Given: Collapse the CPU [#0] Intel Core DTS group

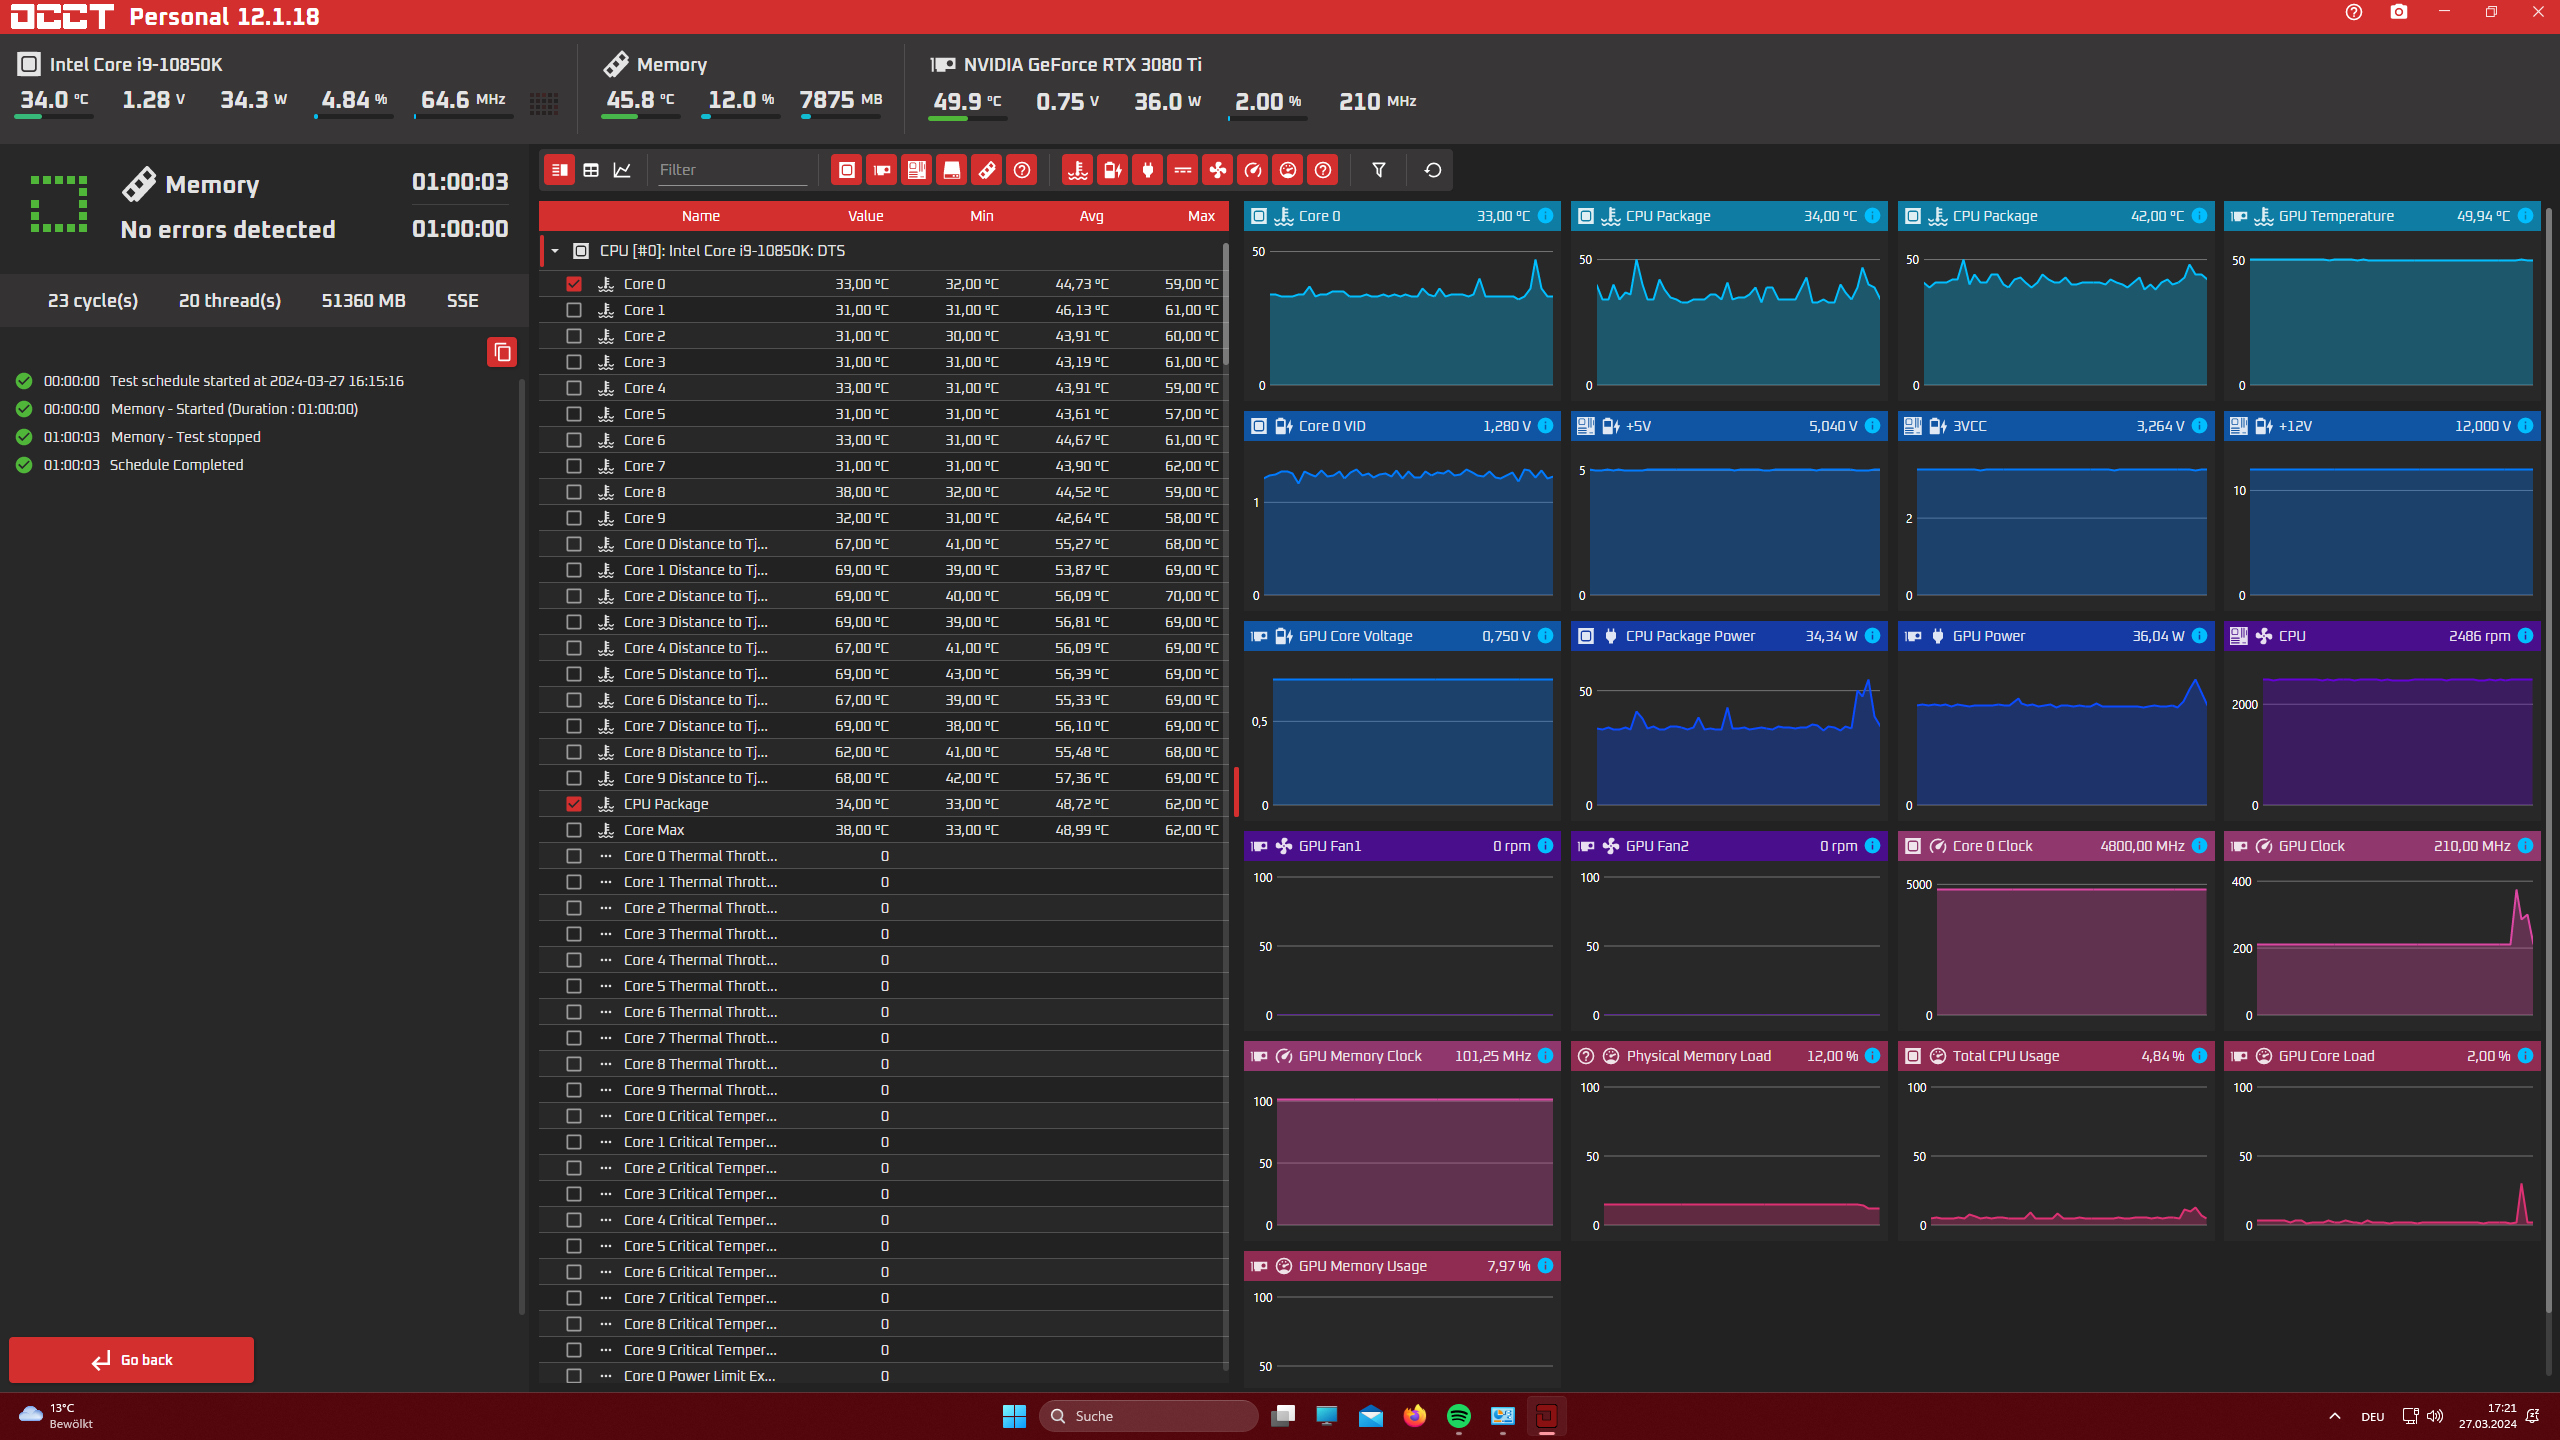Looking at the screenshot, I should (x=555, y=251).
